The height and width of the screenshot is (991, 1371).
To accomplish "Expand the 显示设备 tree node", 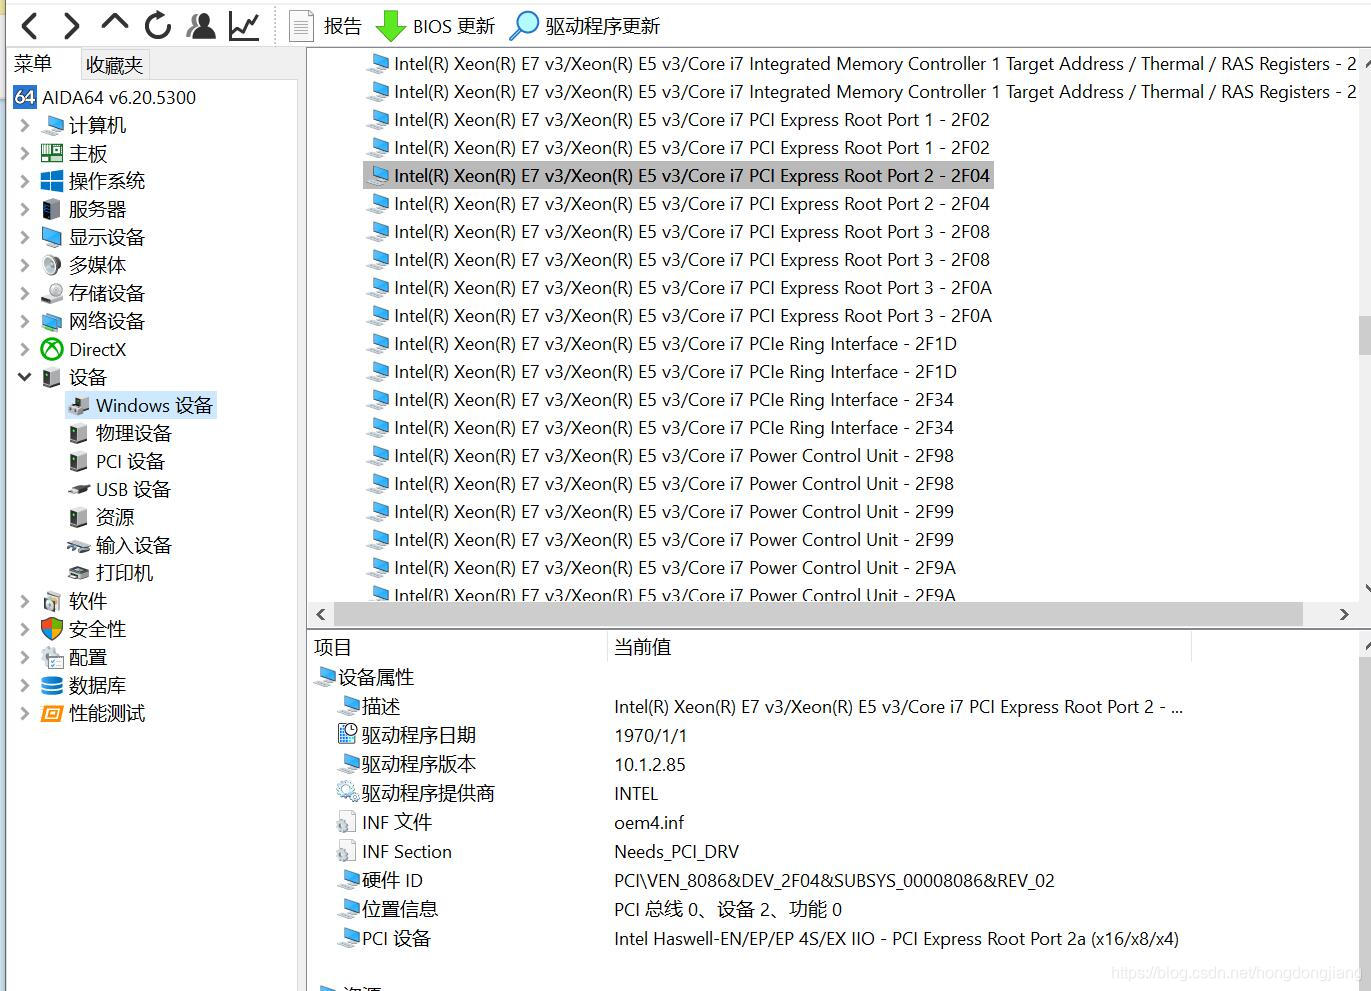I will pyautogui.click(x=25, y=237).
